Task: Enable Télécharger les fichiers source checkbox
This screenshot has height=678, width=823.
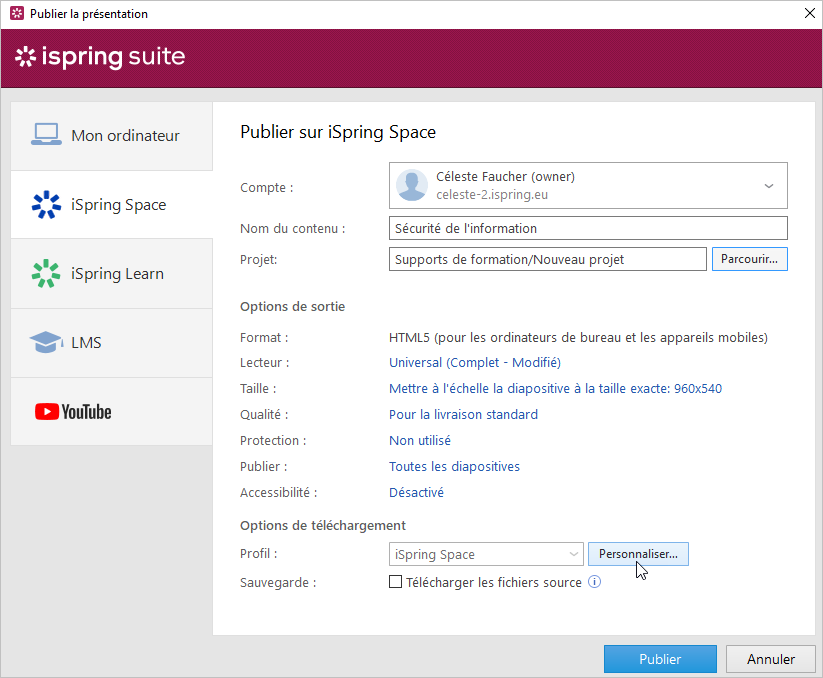Action: (x=395, y=582)
